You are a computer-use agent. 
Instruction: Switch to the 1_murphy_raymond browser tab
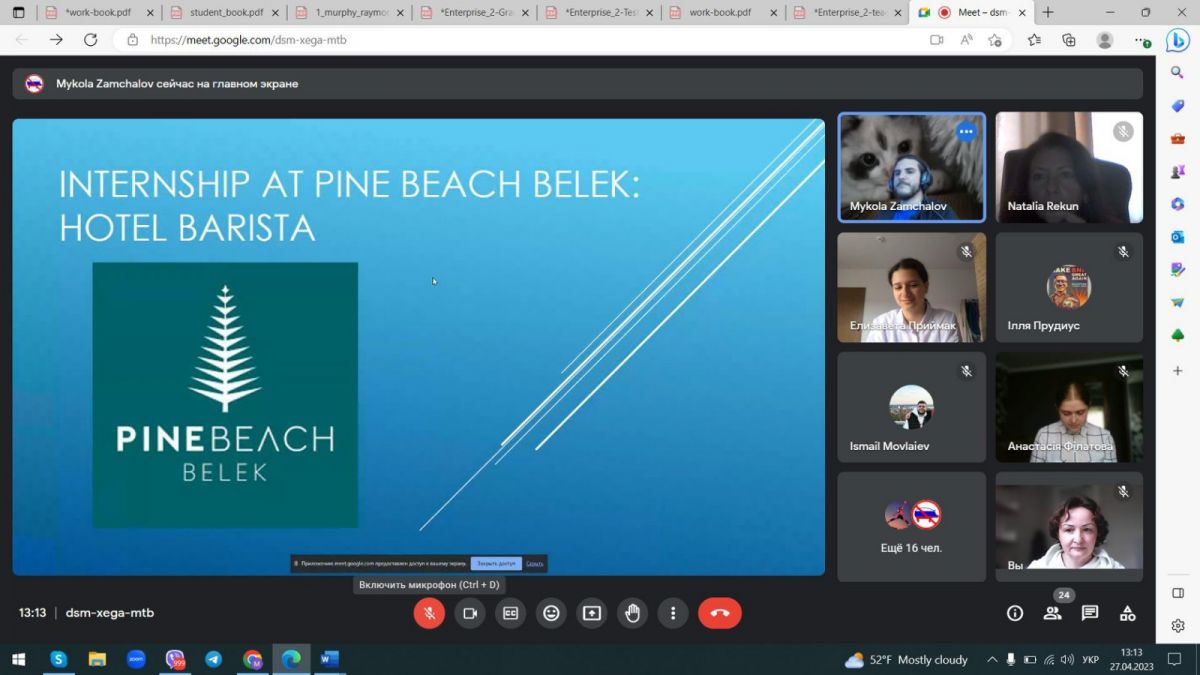(x=350, y=13)
